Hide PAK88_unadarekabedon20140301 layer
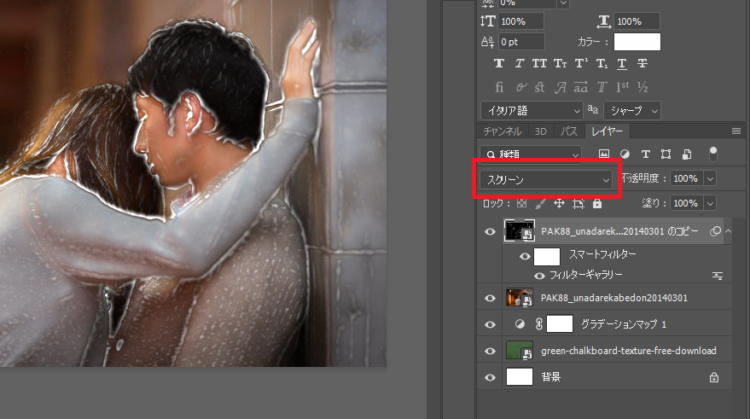This screenshot has width=750, height=419. tap(490, 298)
